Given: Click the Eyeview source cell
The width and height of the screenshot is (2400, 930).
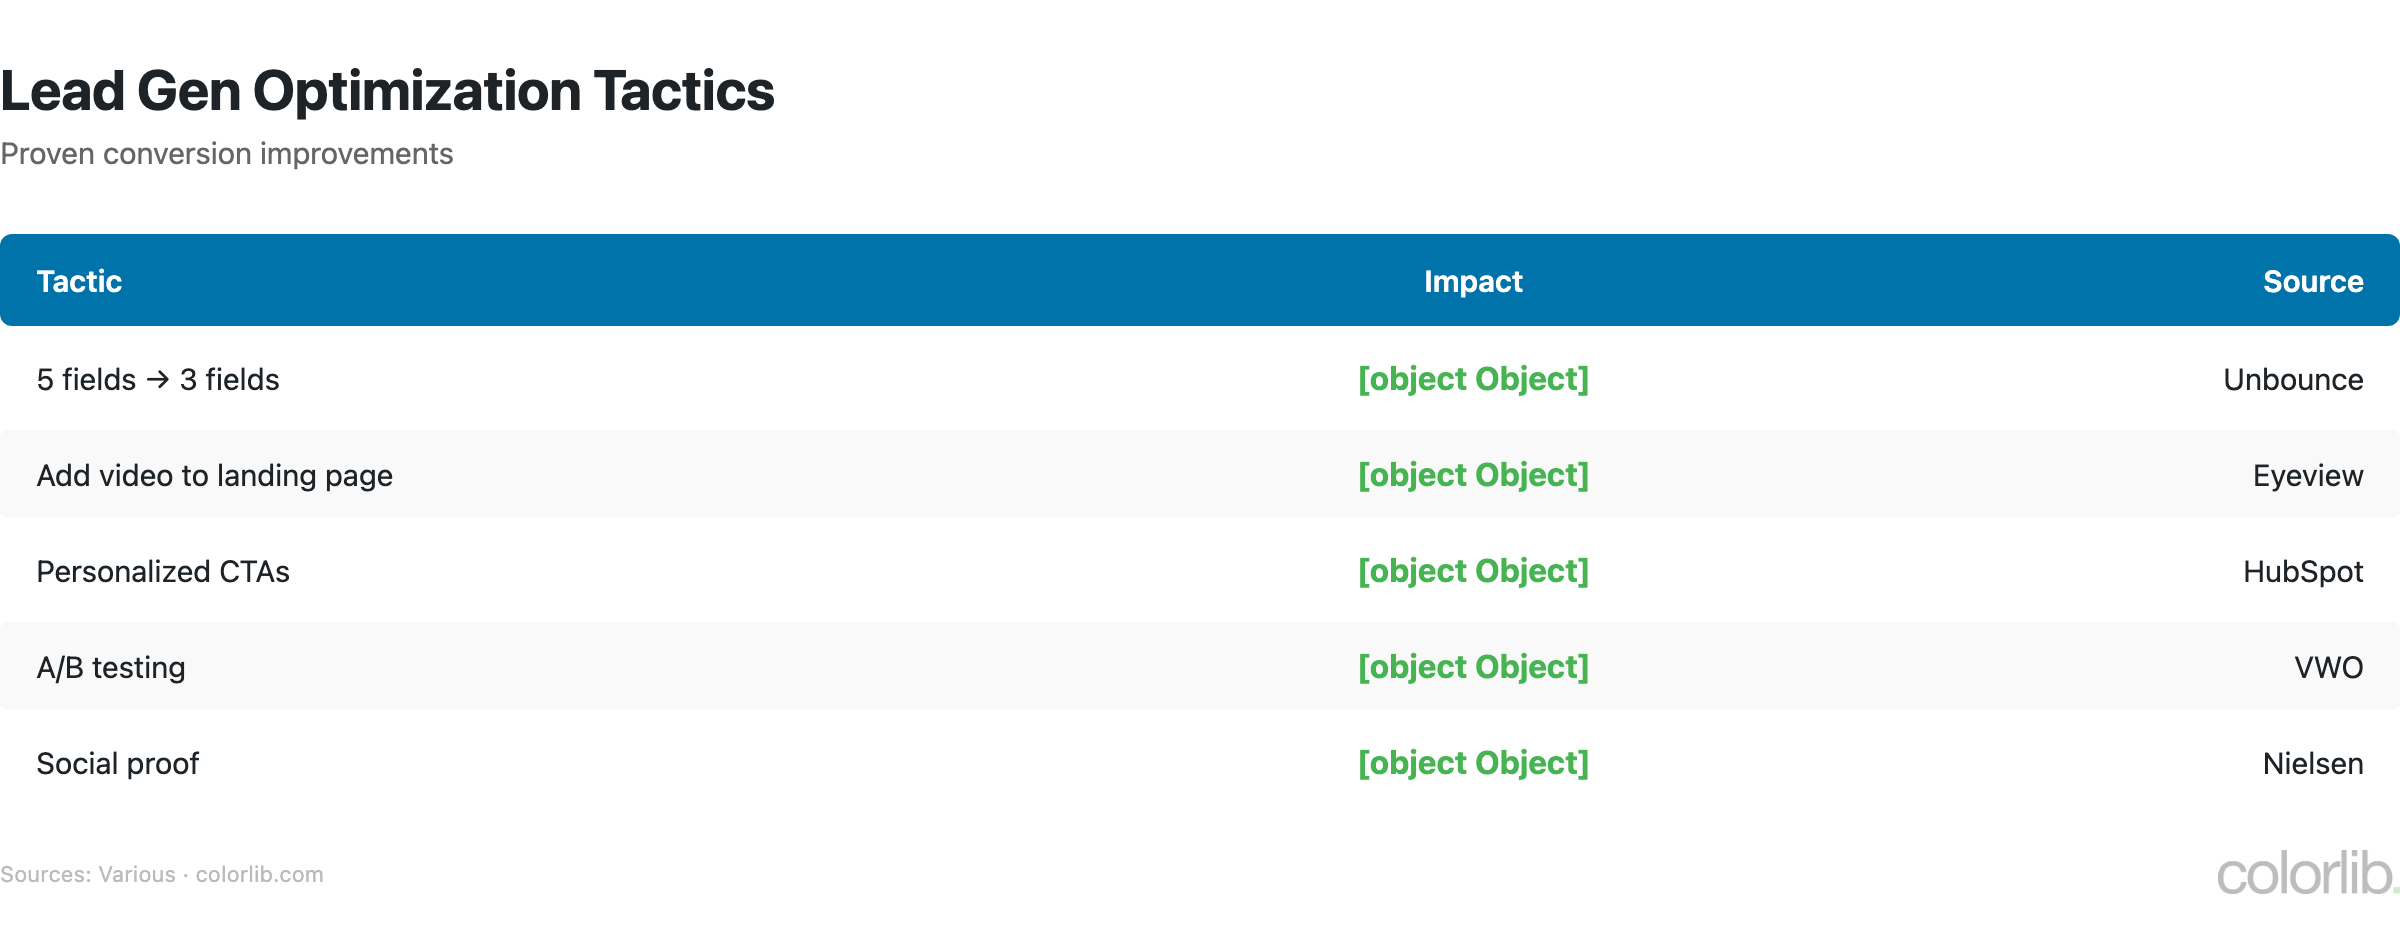Looking at the screenshot, I should click(x=2307, y=476).
